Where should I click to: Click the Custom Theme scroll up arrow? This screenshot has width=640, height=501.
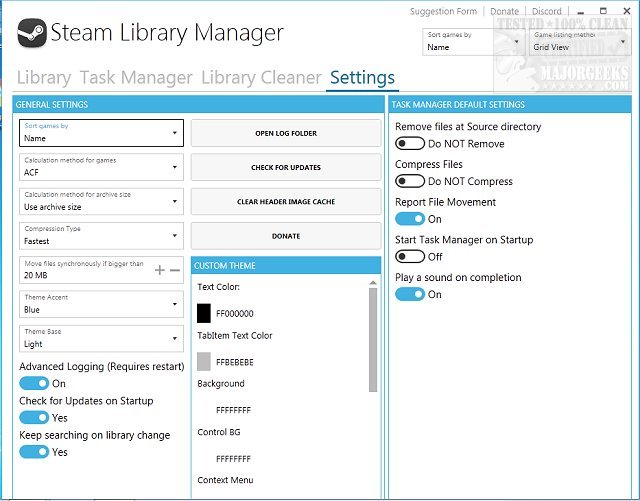tap(373, 283)
